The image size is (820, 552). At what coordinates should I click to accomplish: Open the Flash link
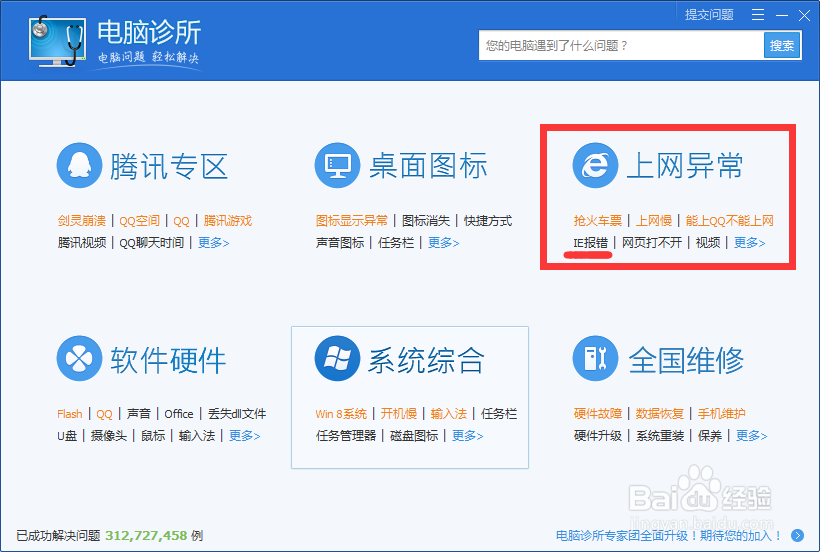70,414
